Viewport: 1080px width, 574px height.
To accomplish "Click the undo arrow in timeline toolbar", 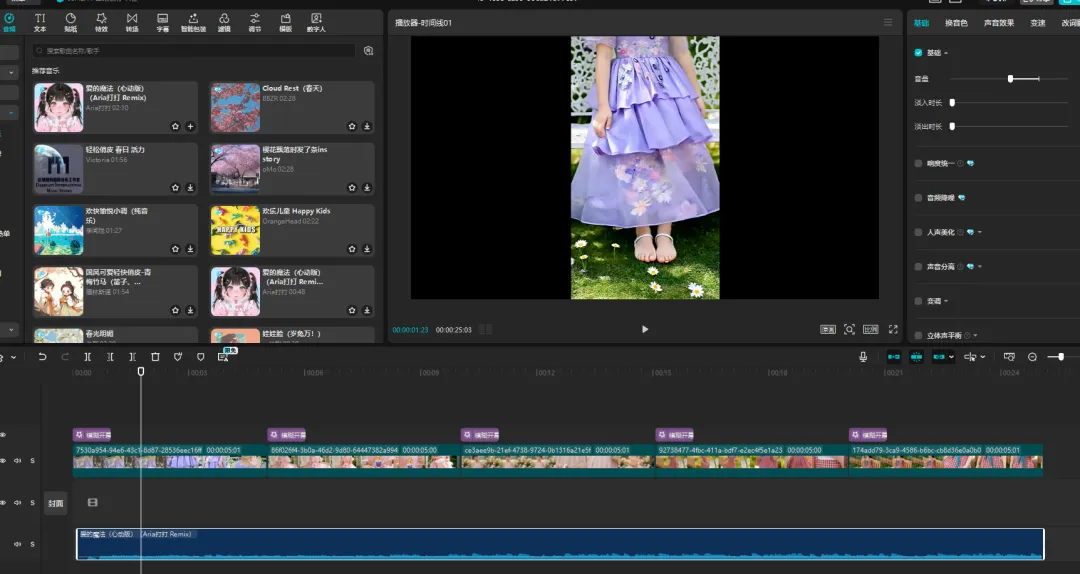I will point(42,357).
